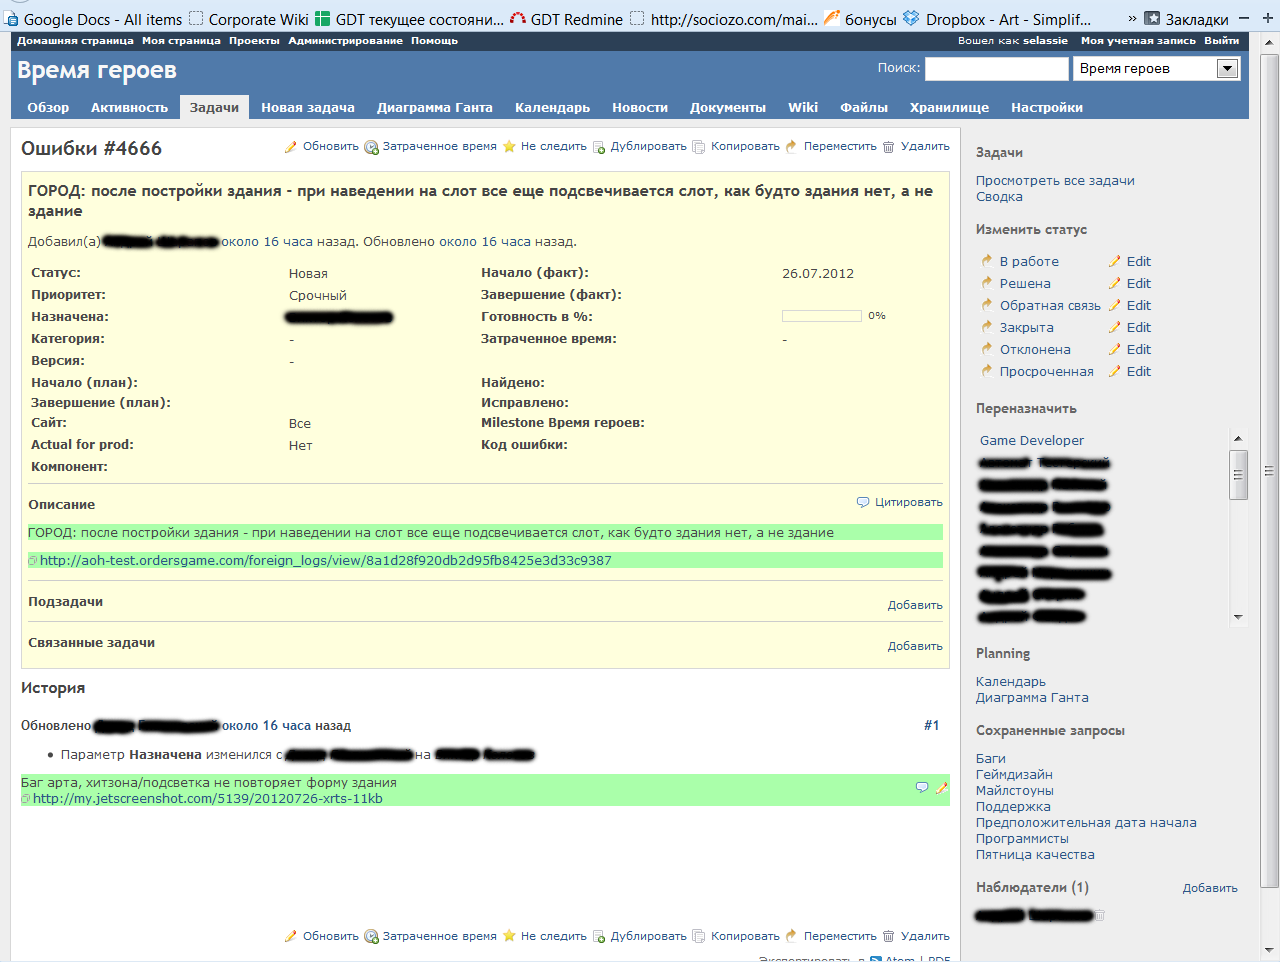
Task: Open the Dropbox - Art bookmark
Action: pos(997,19)
